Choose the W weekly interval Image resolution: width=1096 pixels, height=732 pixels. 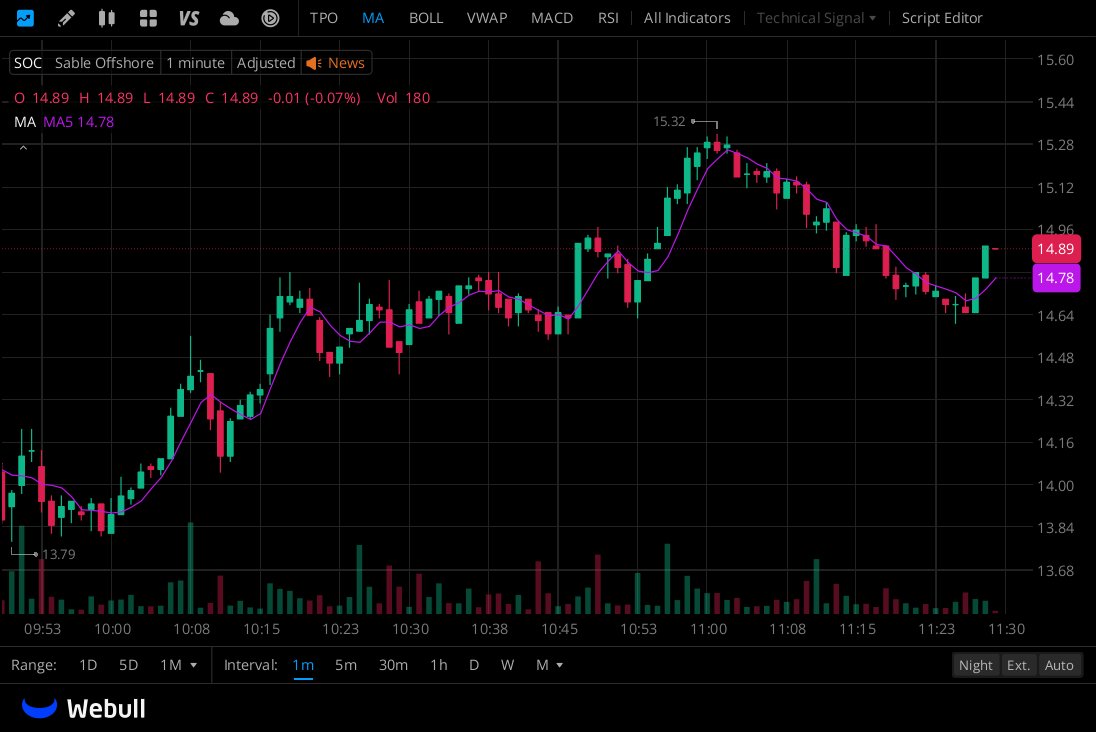[x=507, y=665]
